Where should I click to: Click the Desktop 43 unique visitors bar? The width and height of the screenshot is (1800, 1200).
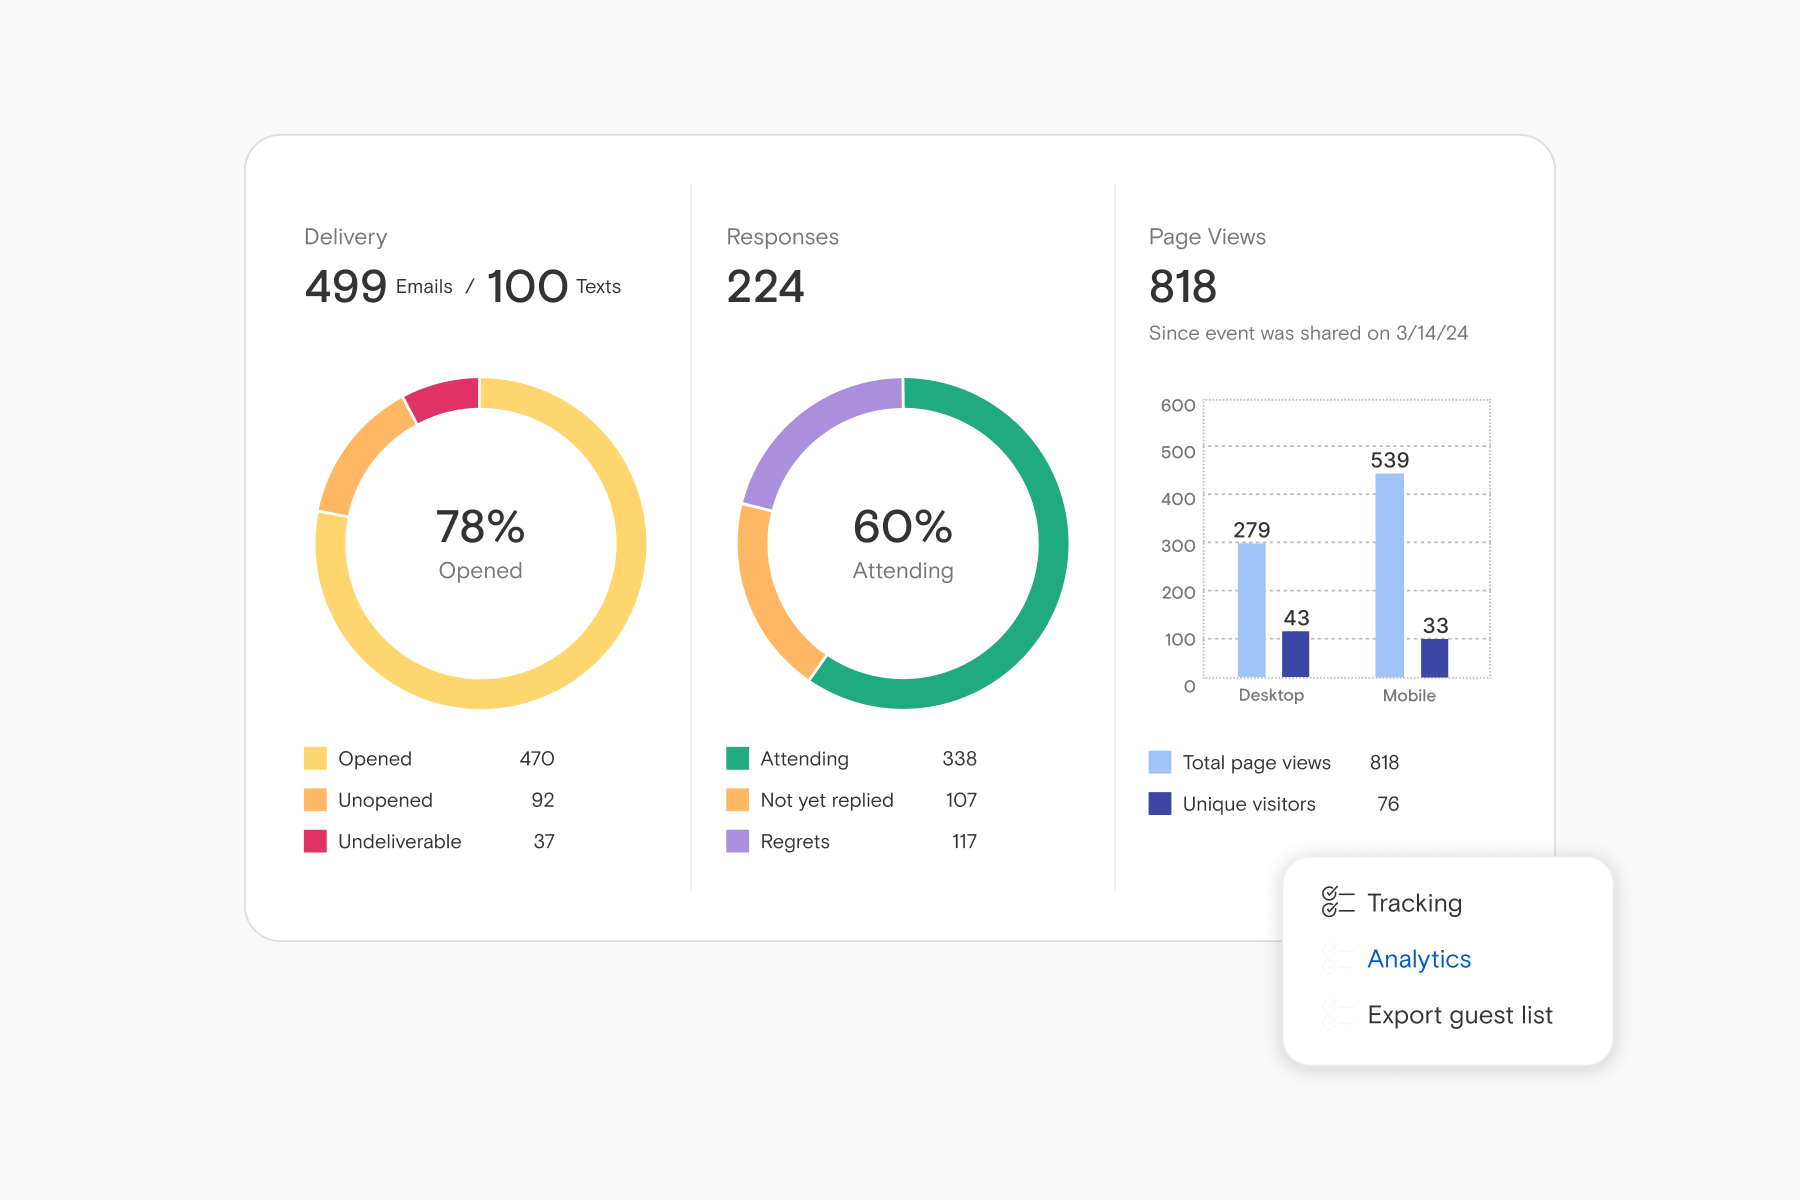point(1296,654)
